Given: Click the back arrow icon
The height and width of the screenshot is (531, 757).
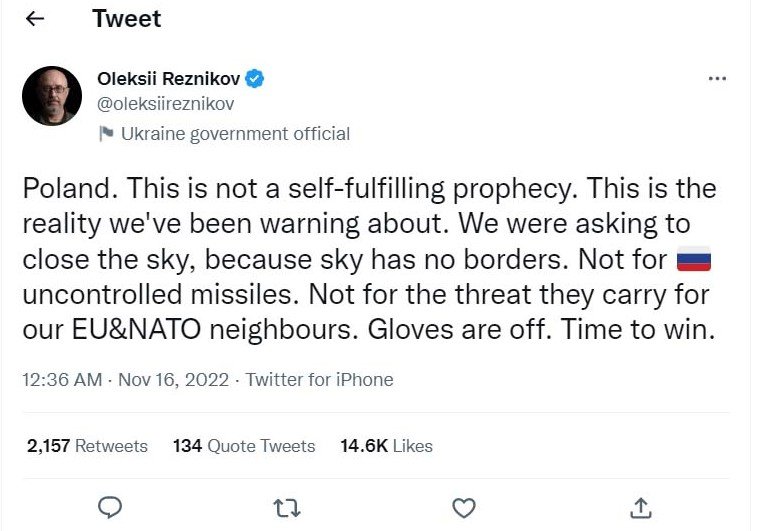Looking at the screenshot, I should click(x=34, y=19).
